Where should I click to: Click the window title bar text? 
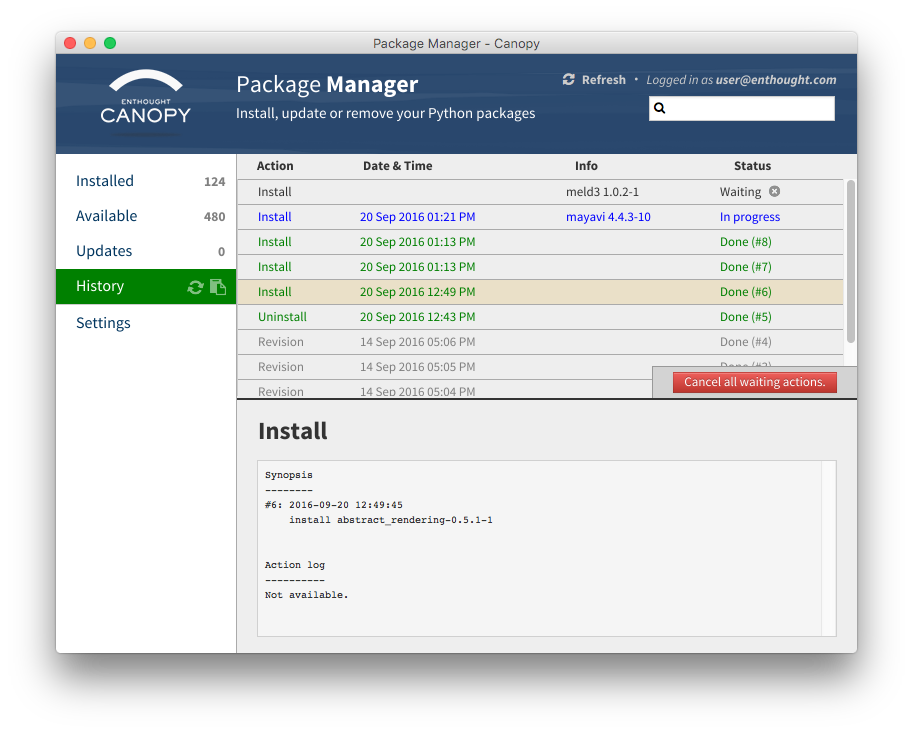pyautogui.click(x=456, y=44)
